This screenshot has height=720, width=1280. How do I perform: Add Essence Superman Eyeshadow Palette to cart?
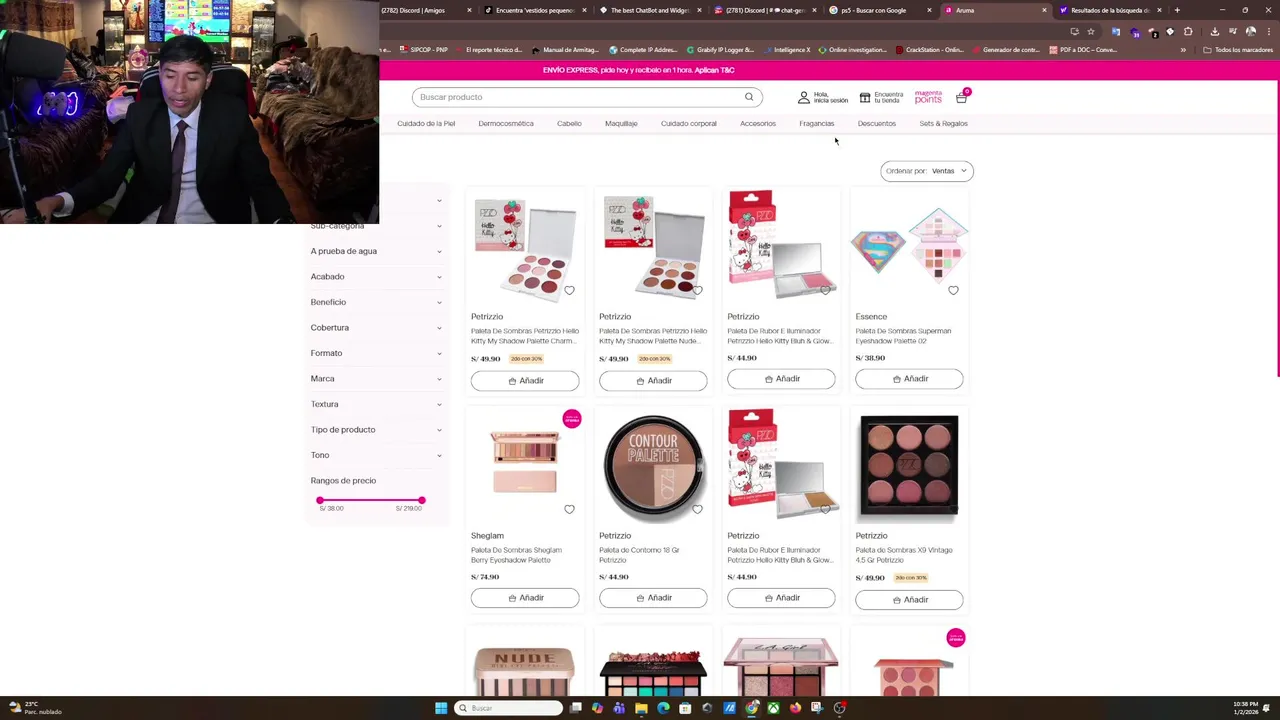[x=909, y=379]
